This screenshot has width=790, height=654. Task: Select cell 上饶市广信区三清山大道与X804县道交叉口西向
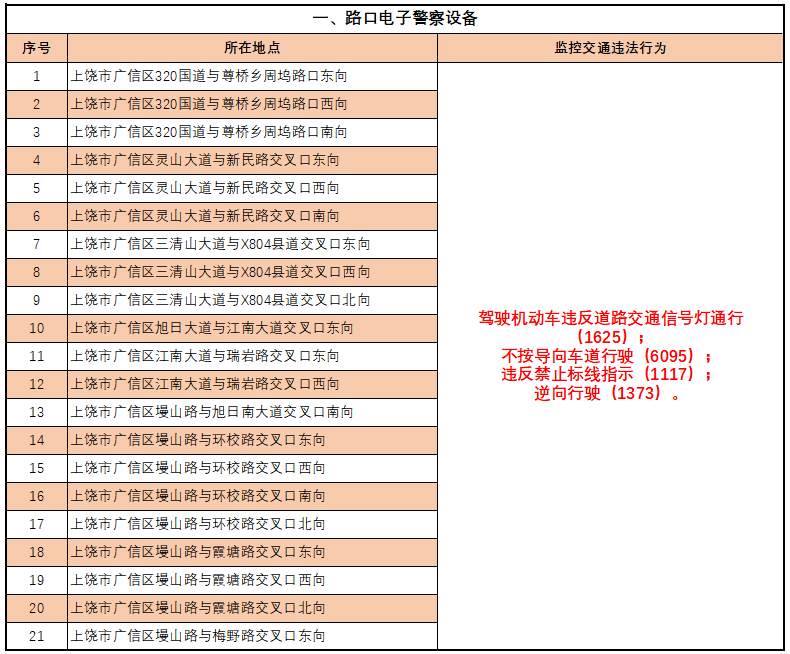point(252,272)
